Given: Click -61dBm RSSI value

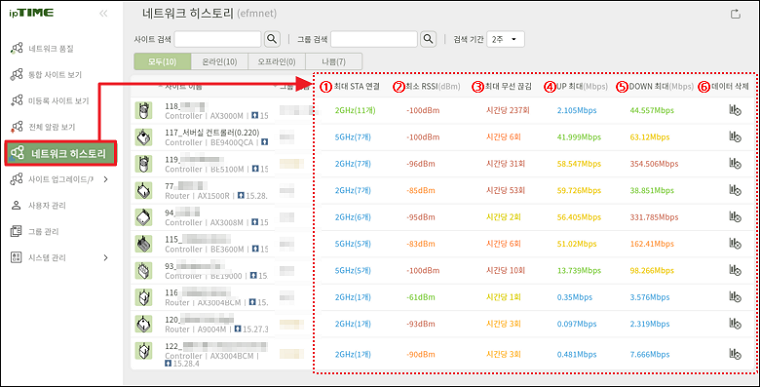Looking at the screenshot, I should [x=420, y=297].
